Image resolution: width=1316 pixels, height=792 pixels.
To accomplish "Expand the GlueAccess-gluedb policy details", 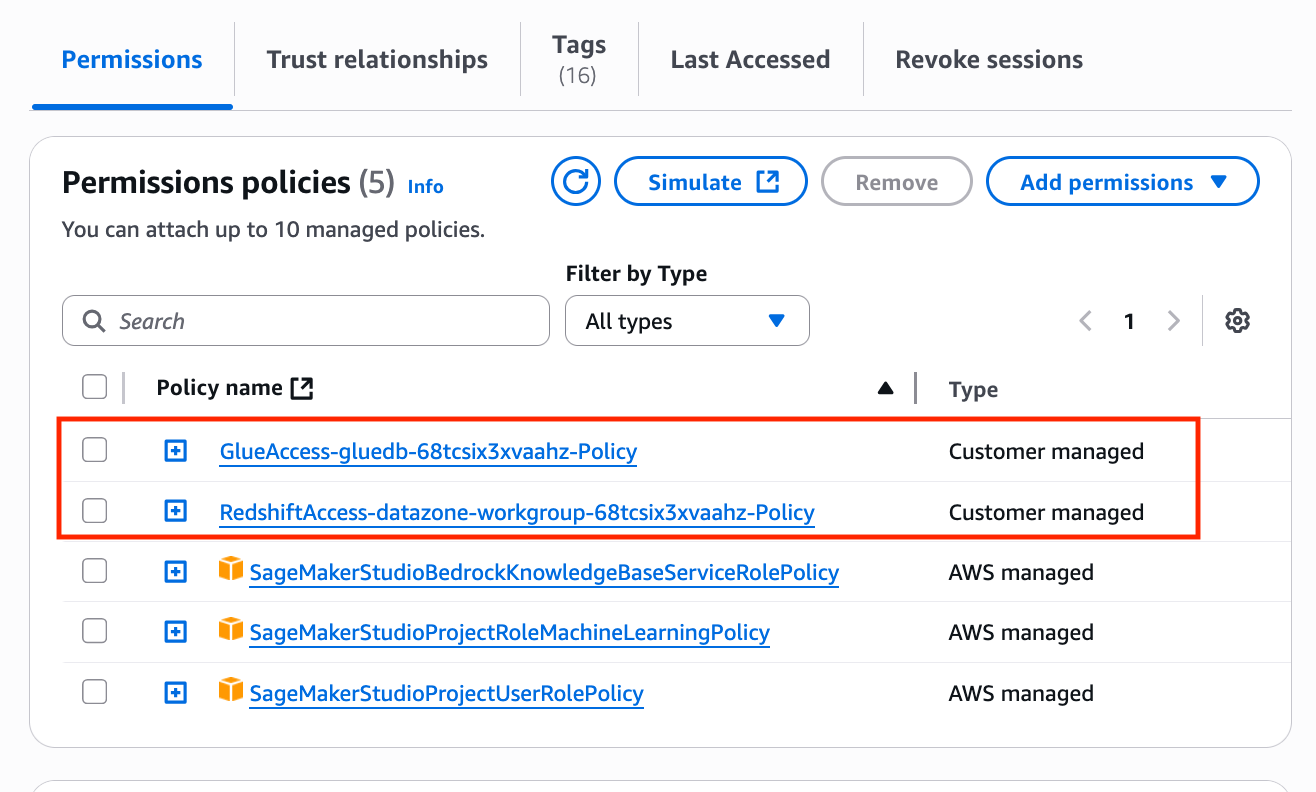I will pyautogui.click(x=175, y=452).
